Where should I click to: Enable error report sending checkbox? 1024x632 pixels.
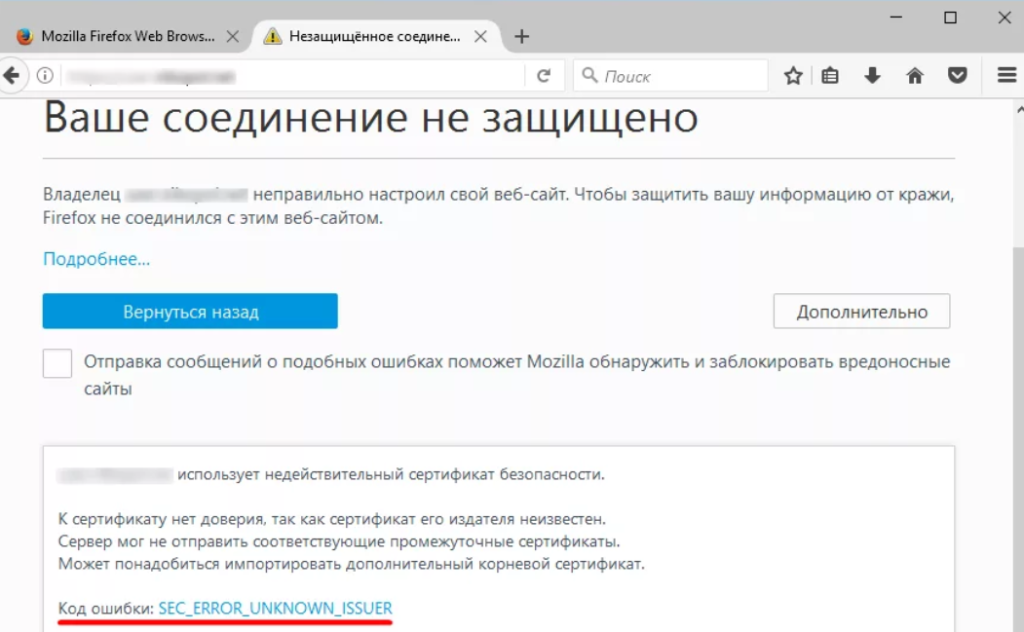pyautogui.click(x=57, y=364)
